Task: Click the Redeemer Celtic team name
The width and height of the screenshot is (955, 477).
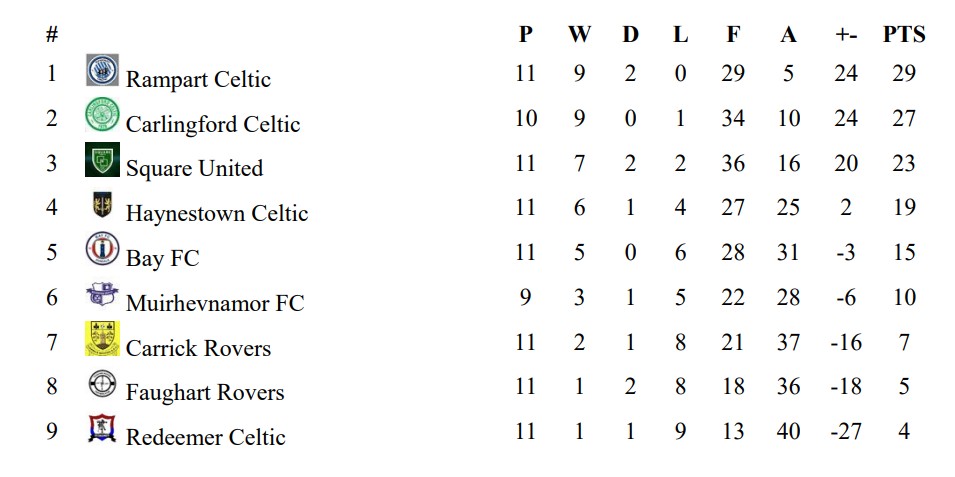Action: (205, 437)
